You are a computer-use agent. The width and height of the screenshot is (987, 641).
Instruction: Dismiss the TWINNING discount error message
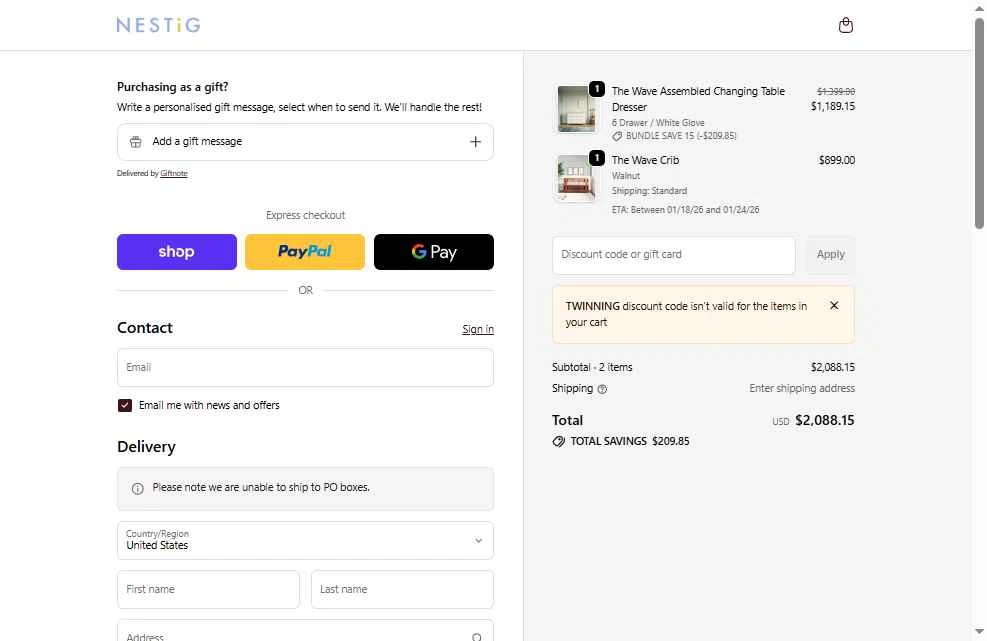[x=834, y=306]
